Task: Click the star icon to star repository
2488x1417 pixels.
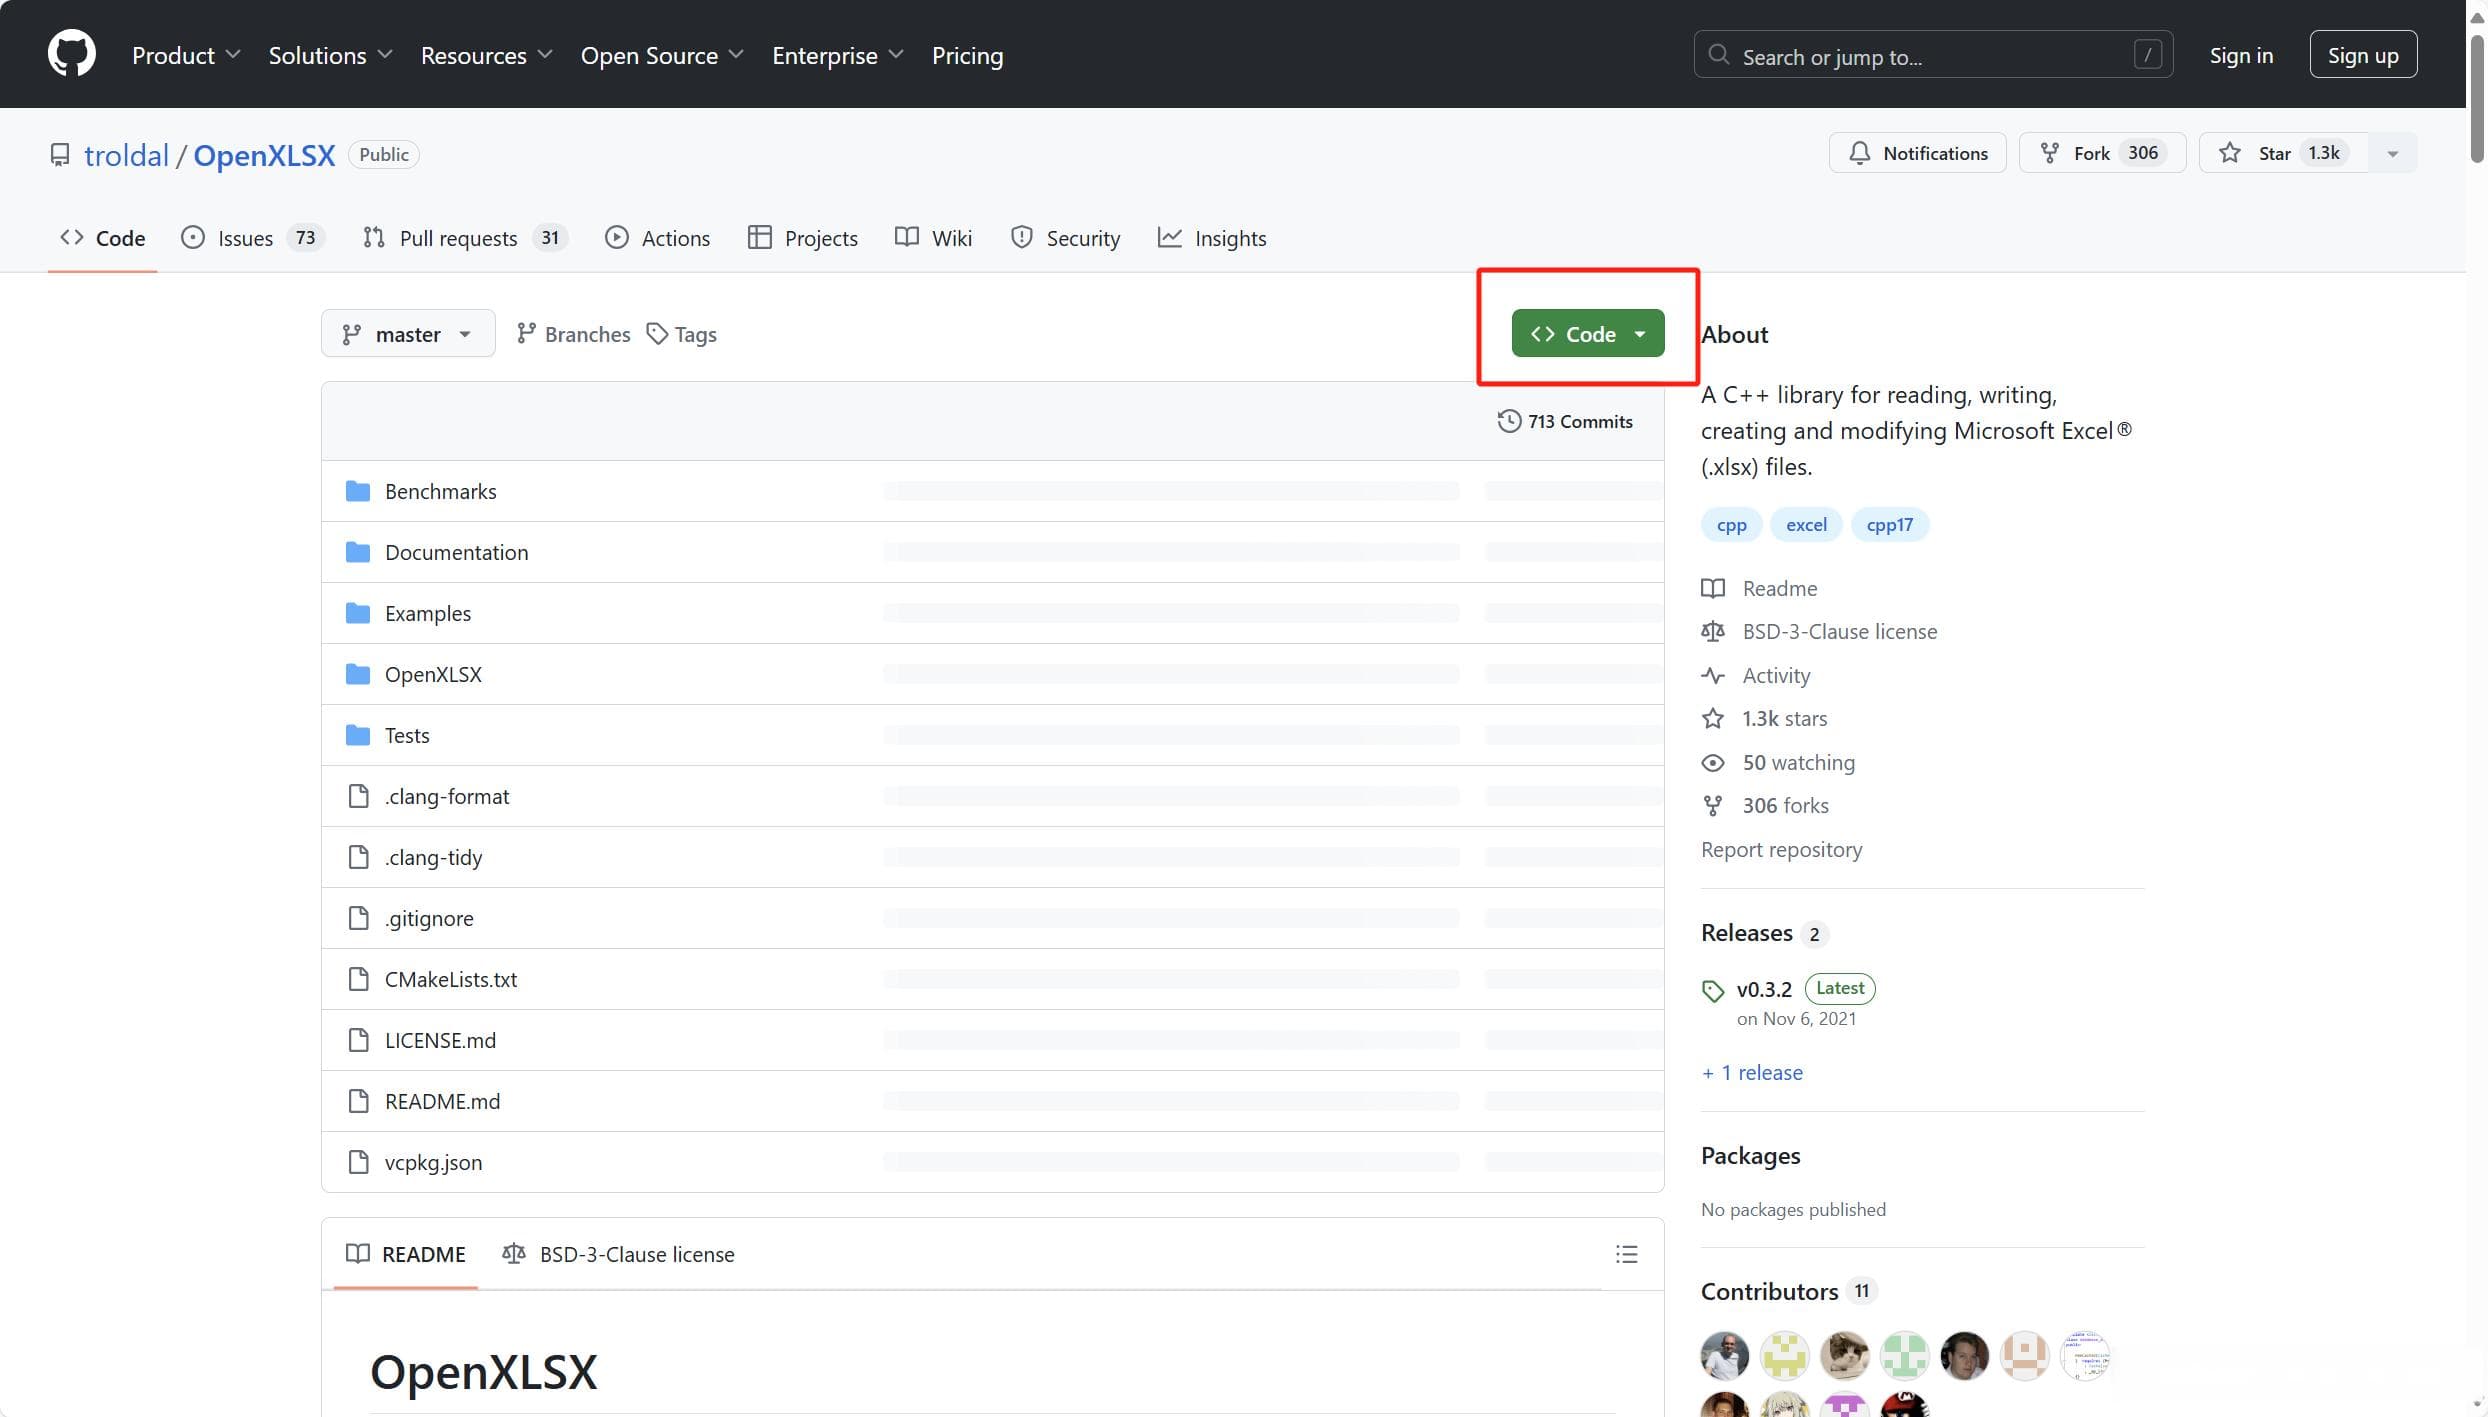Action: click(2230, 153)
